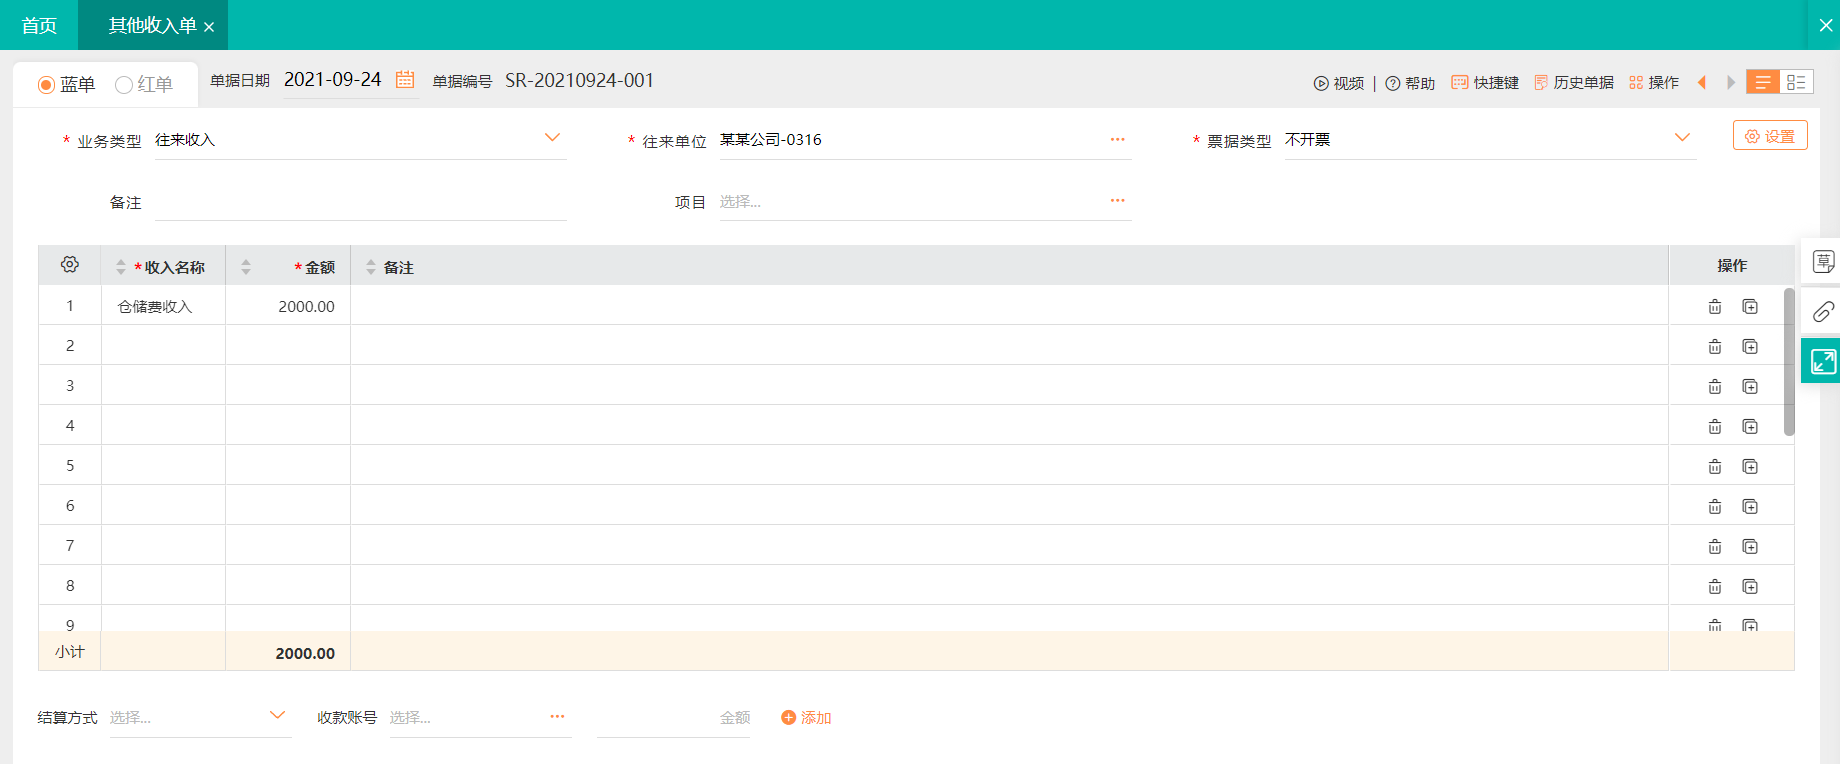Image resolution: width=1840 pixels, height=764 pixels.
Task: Open the 操作 actions menu
Action: [x=1654, y=83]
